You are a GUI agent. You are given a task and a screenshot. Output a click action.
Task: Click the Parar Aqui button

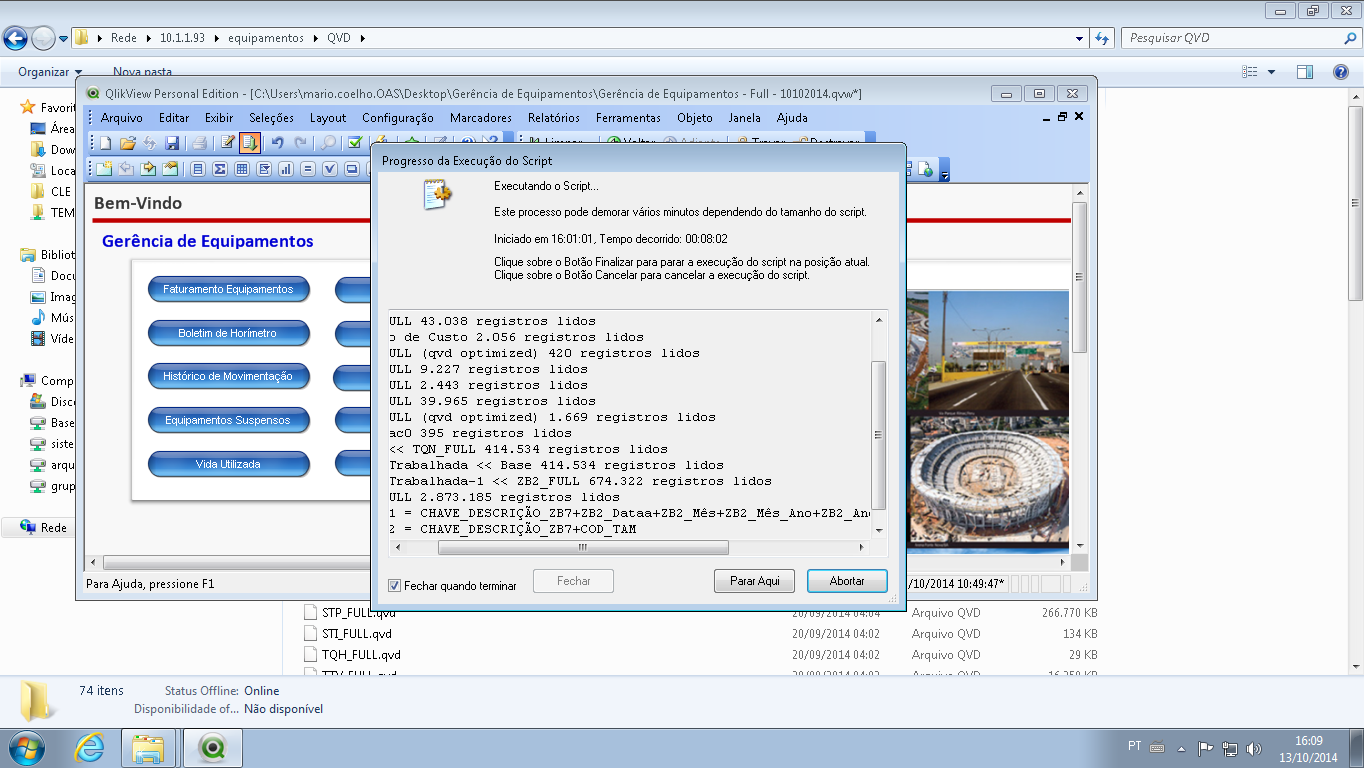click(x=755, y=581)
